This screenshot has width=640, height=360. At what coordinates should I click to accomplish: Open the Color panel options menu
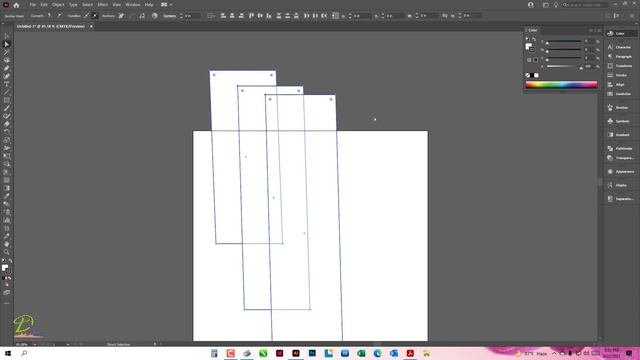tap(599, 30)
